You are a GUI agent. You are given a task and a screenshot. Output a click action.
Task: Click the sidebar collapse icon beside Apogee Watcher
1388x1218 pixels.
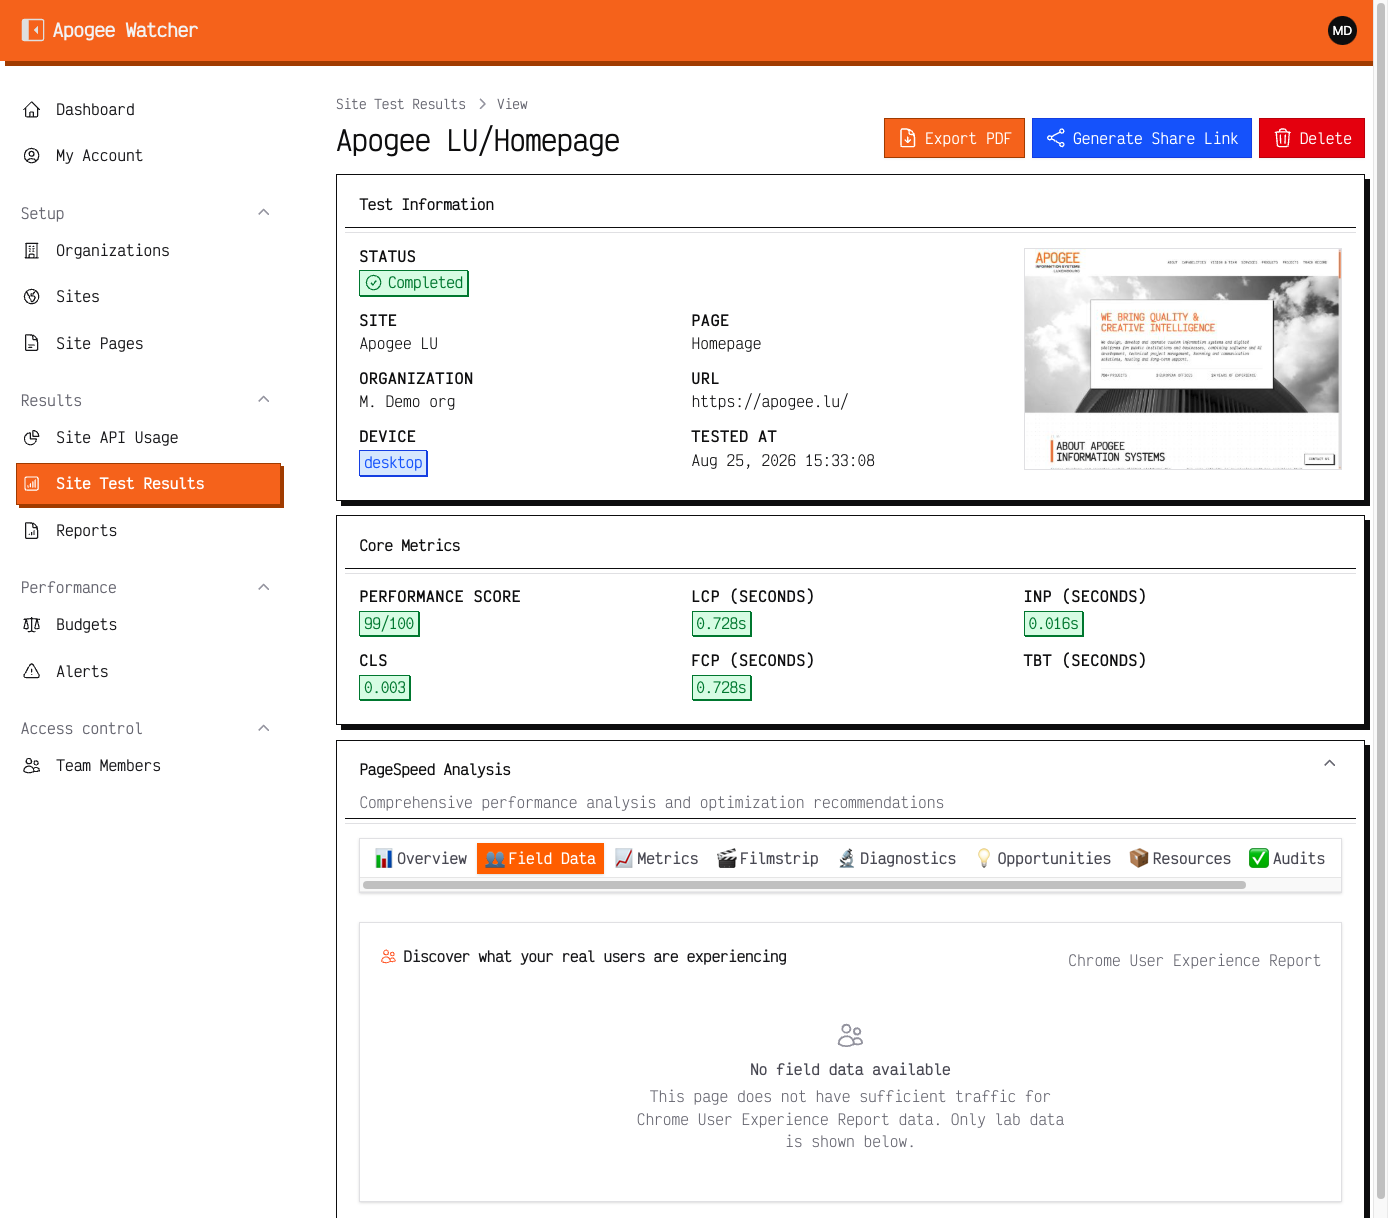pos(33,30)
